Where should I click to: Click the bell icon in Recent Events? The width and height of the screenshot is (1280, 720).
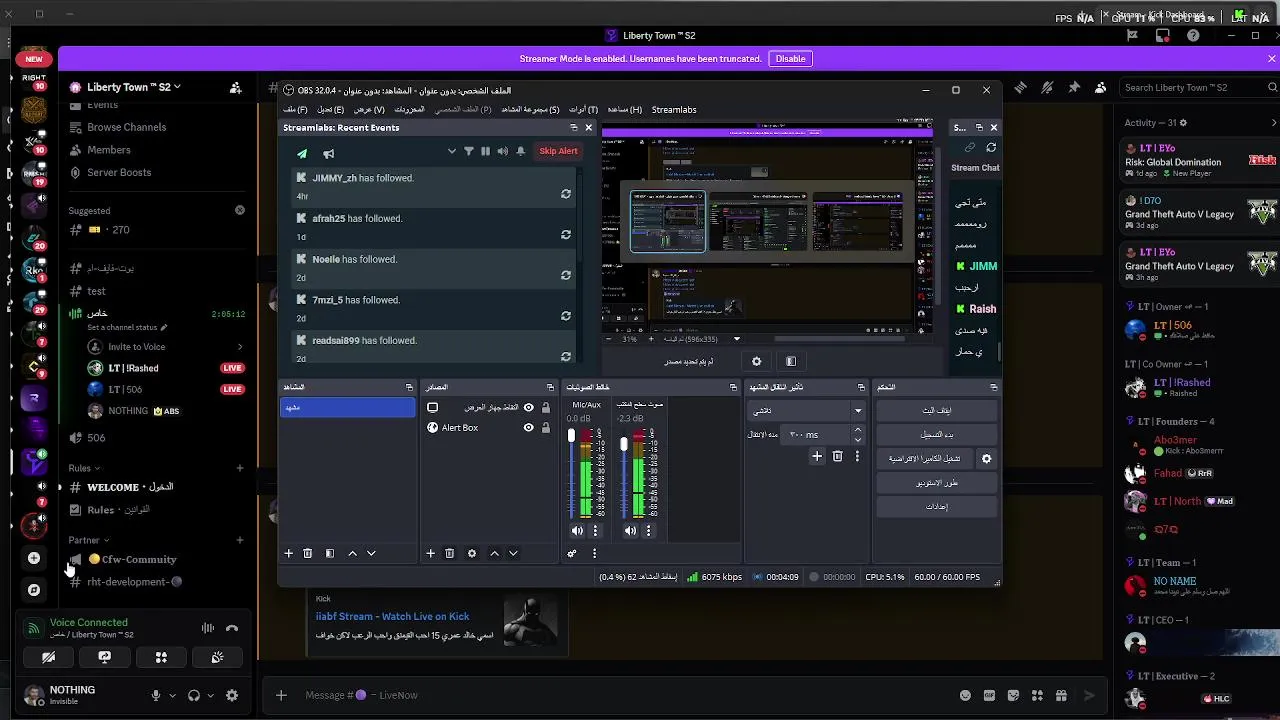coord(521,151)
